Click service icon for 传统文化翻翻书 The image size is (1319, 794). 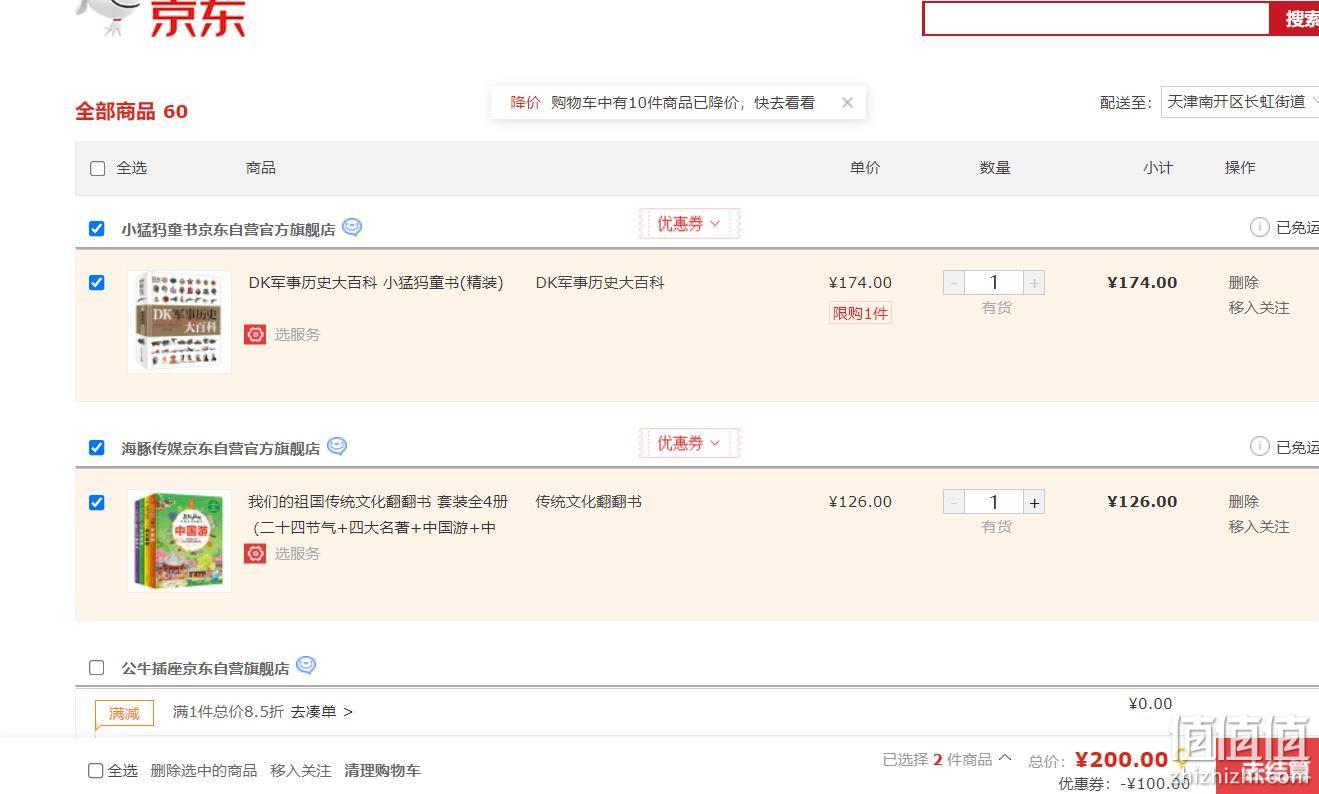(x=255, y=553)
